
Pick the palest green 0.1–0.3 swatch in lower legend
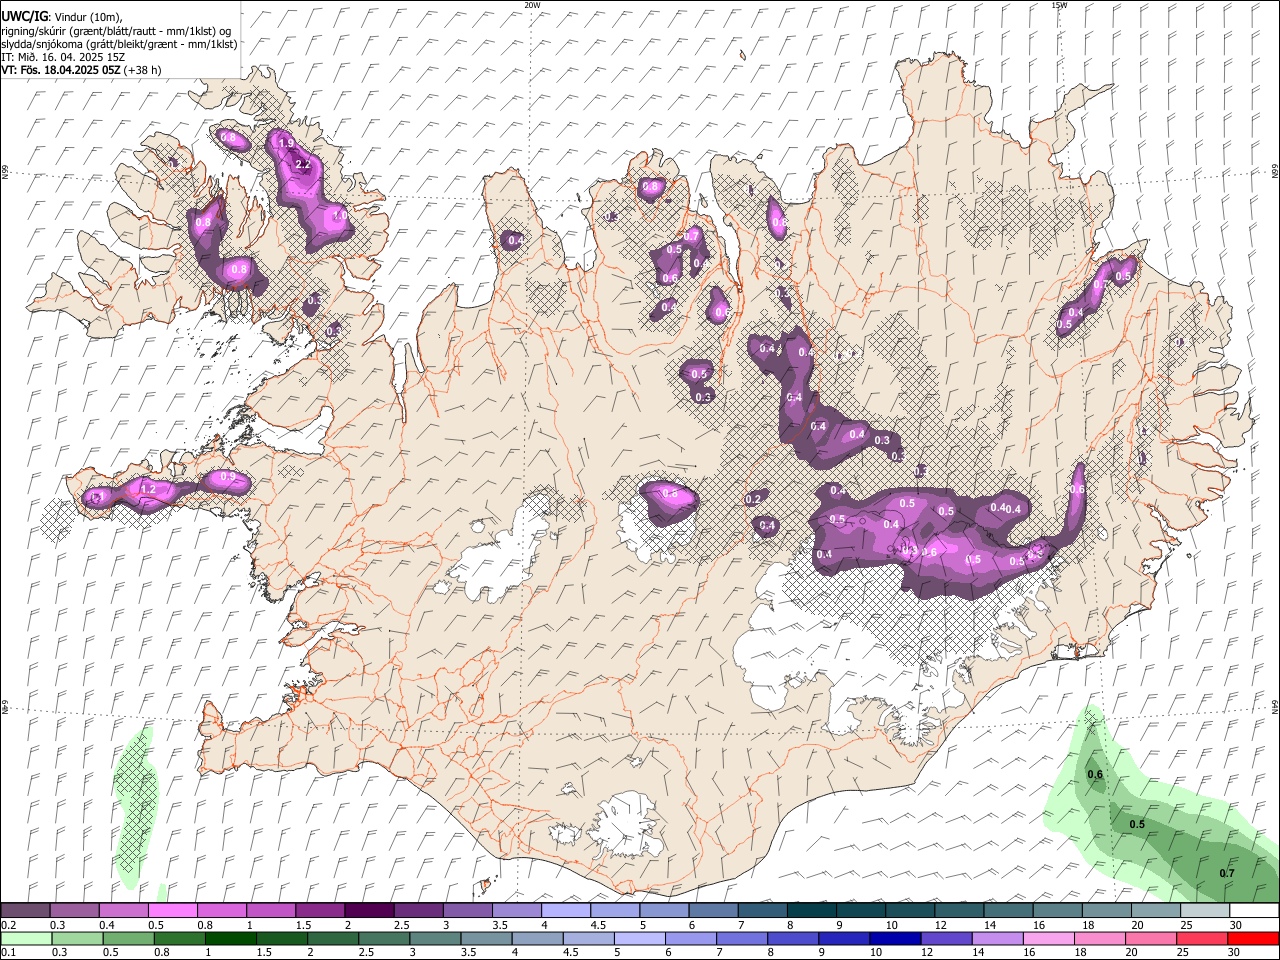pyautogui.click(x=26, y=939)
